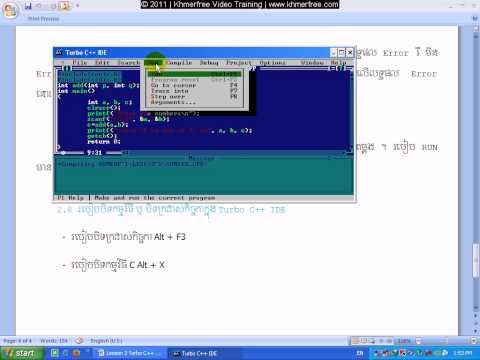The height and width of the screenshot is (360, 480).
Task: Click the zoom in plus button in Word
Action: click(x=474, y=341)
